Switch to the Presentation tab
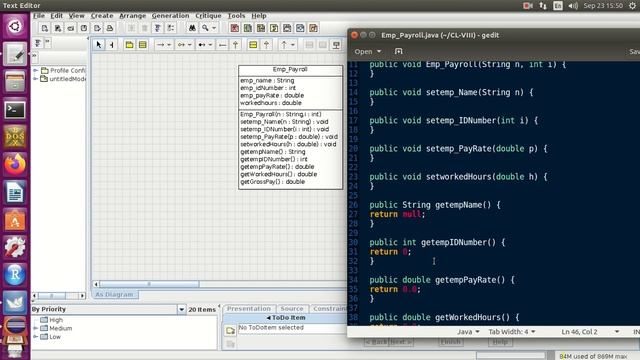Screen dimensions: 640x360 pyautogui.click(x=249, y=309)
